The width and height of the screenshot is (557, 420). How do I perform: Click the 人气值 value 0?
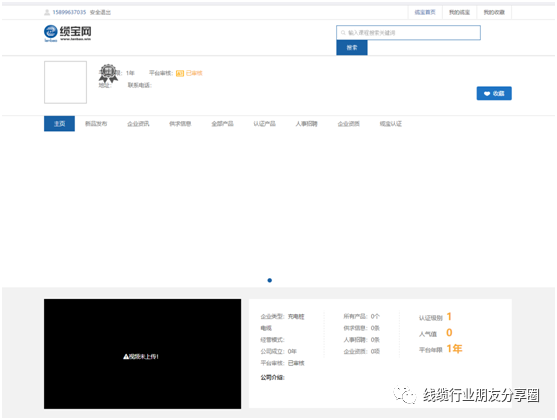pyautogui.click(x=449, y=333)
